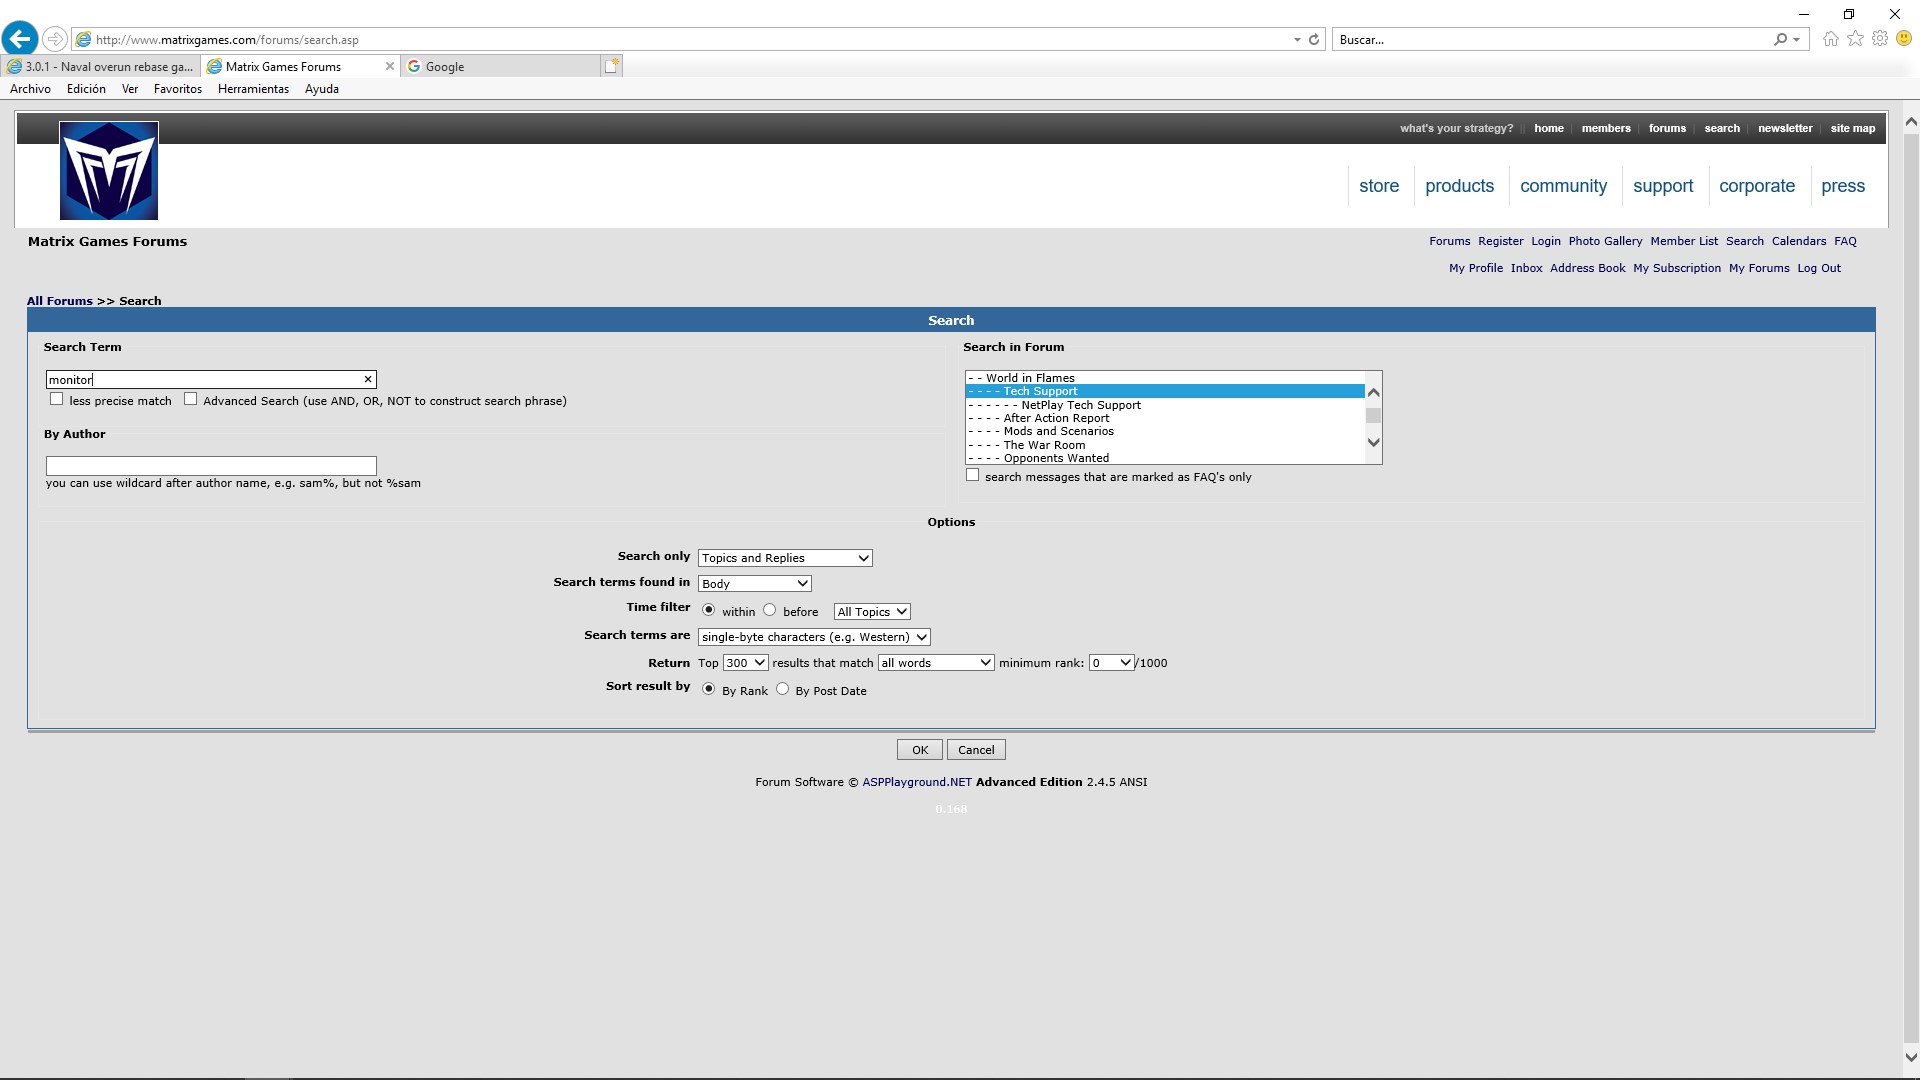1920x1080 pixels.
Task: Expand the All Topics time dropdown
Action: pos(872,612)
